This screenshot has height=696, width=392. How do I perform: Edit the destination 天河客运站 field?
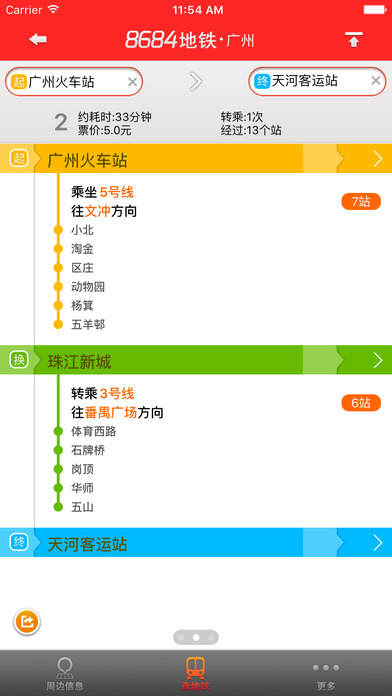[311, 81]
